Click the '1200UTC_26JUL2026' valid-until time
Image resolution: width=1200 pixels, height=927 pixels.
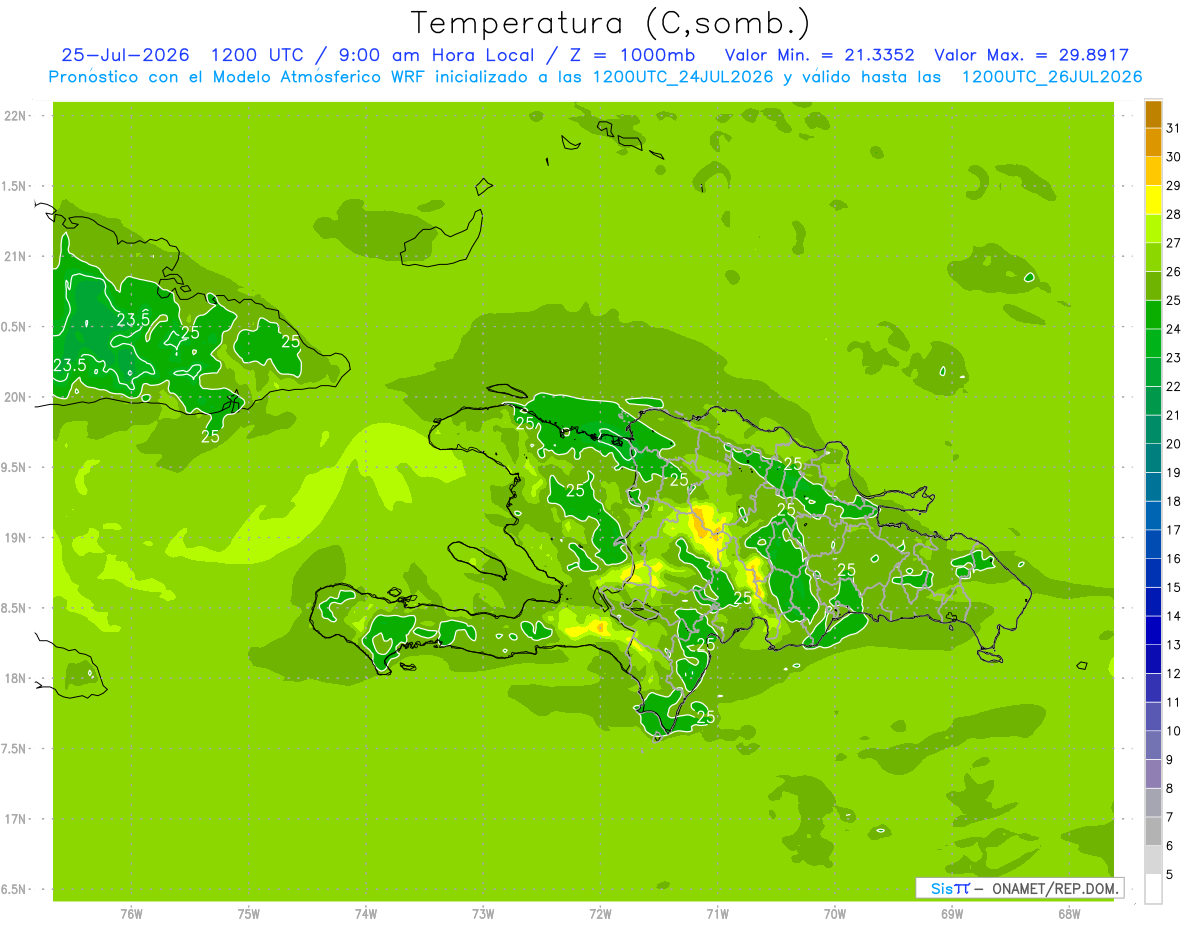click(1052, 77)
